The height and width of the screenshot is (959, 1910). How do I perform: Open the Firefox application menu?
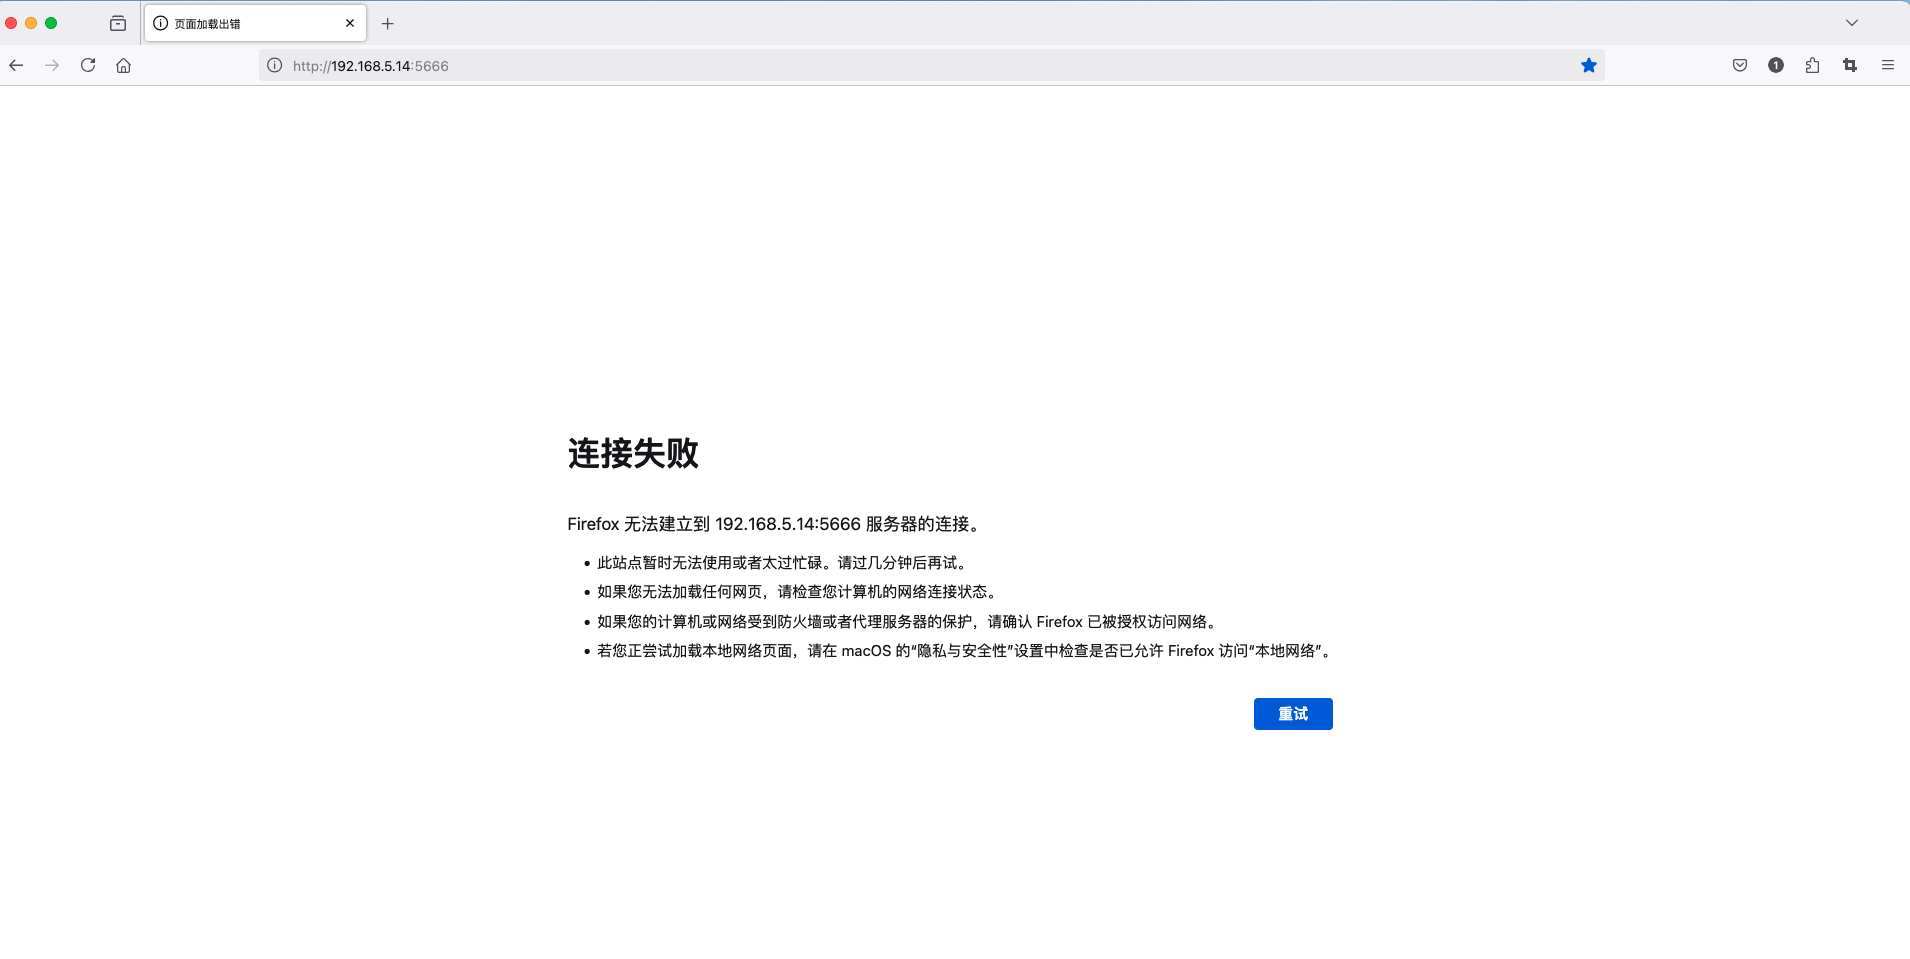1888,65
